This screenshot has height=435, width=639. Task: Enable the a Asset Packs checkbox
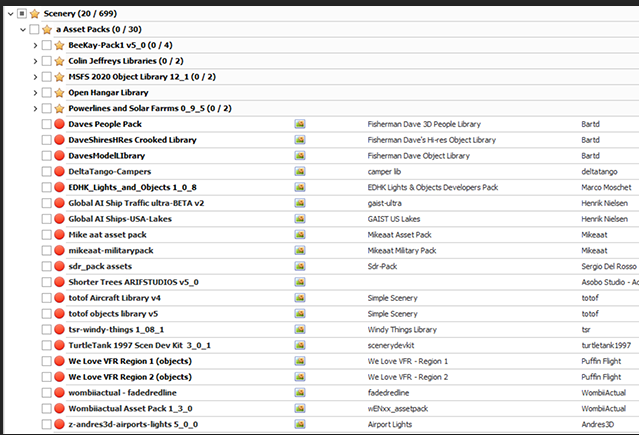[34, 29]
